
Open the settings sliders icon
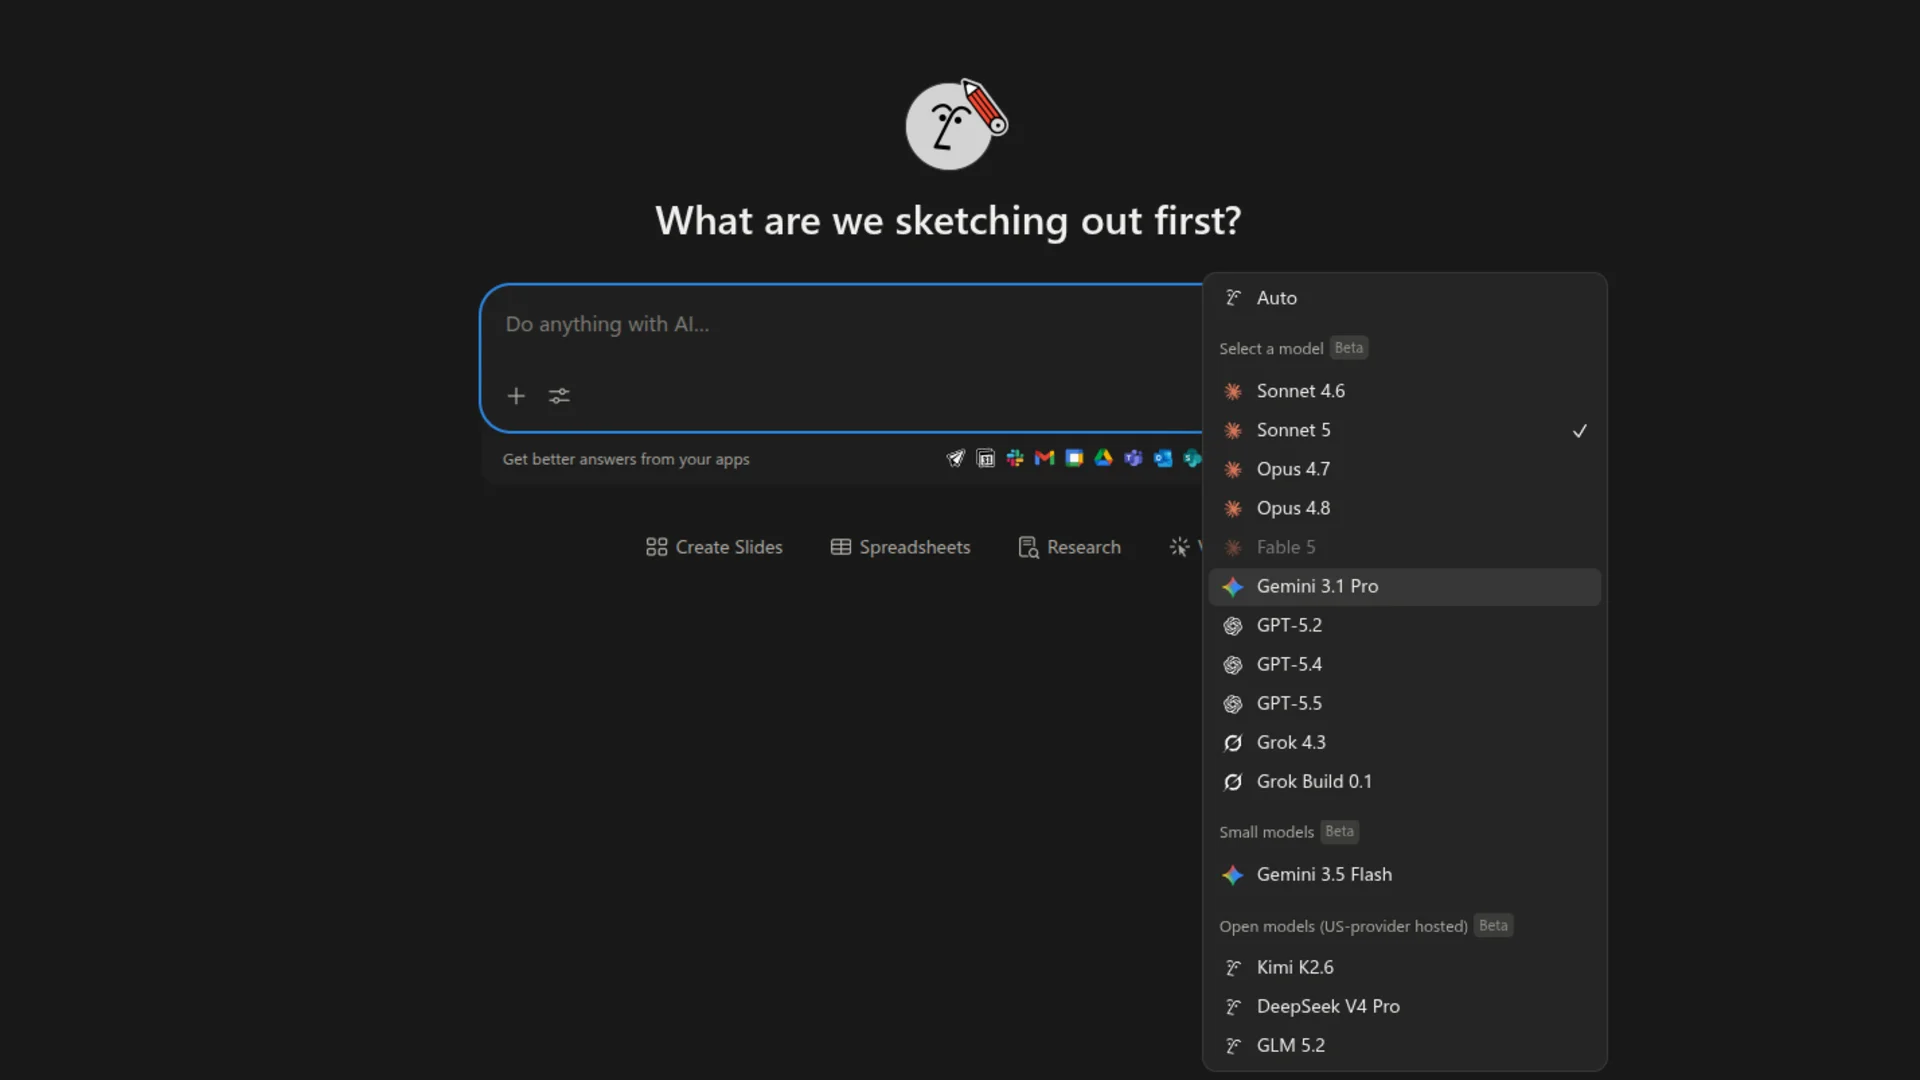(x=559, y=396)
